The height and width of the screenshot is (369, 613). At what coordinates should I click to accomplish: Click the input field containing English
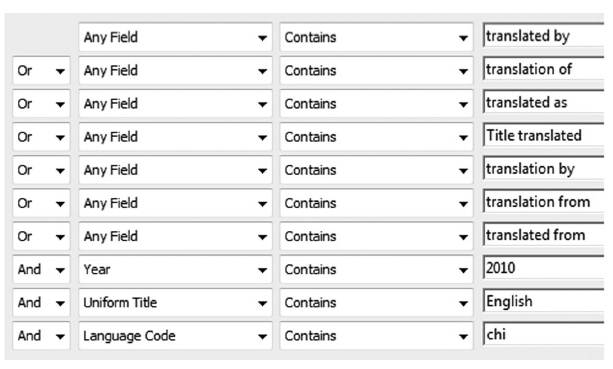544,301
